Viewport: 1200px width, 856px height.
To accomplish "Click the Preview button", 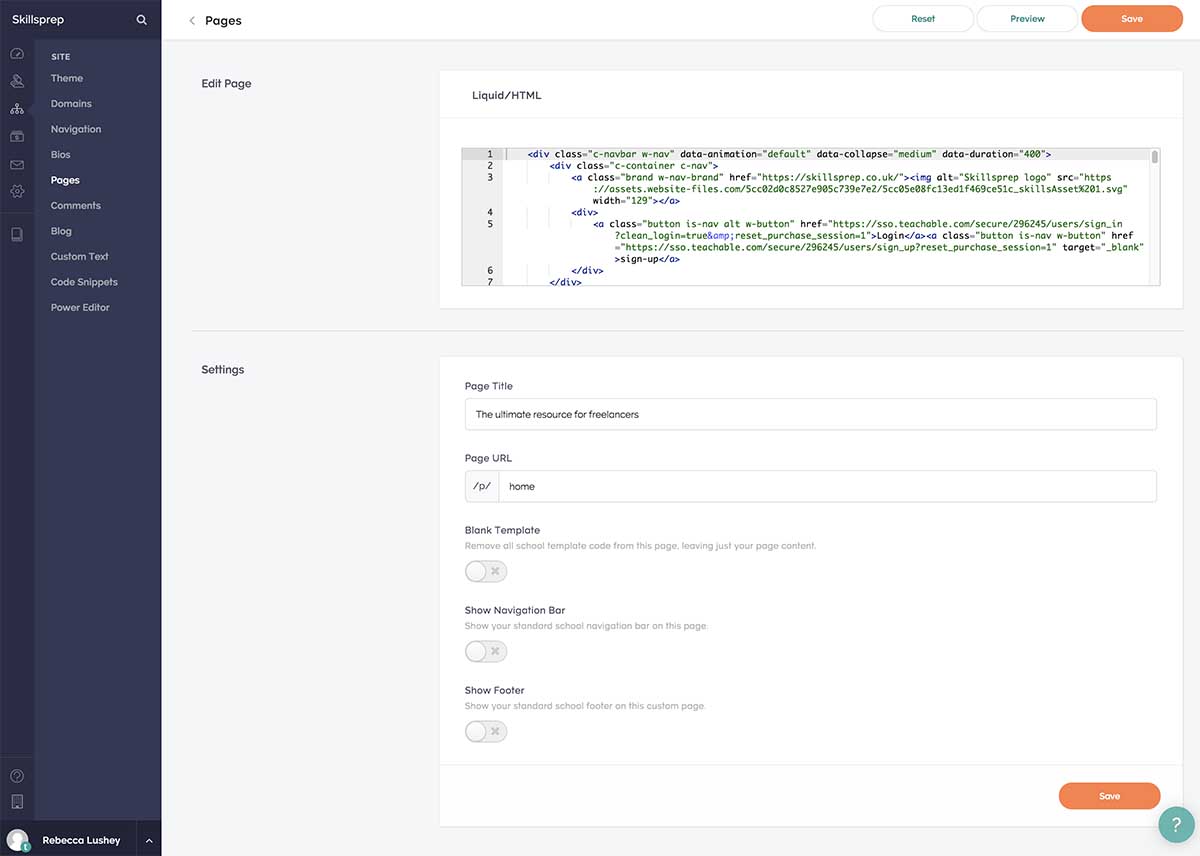I will click(1026, 18).
